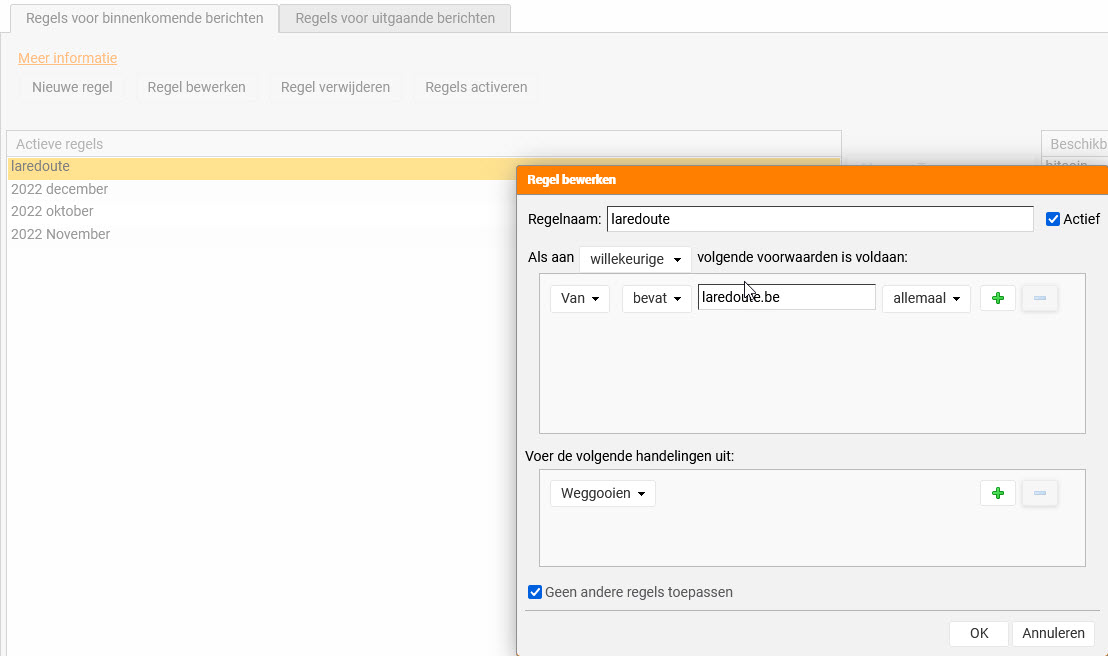Click the Regels activeren button

[476, 87]
